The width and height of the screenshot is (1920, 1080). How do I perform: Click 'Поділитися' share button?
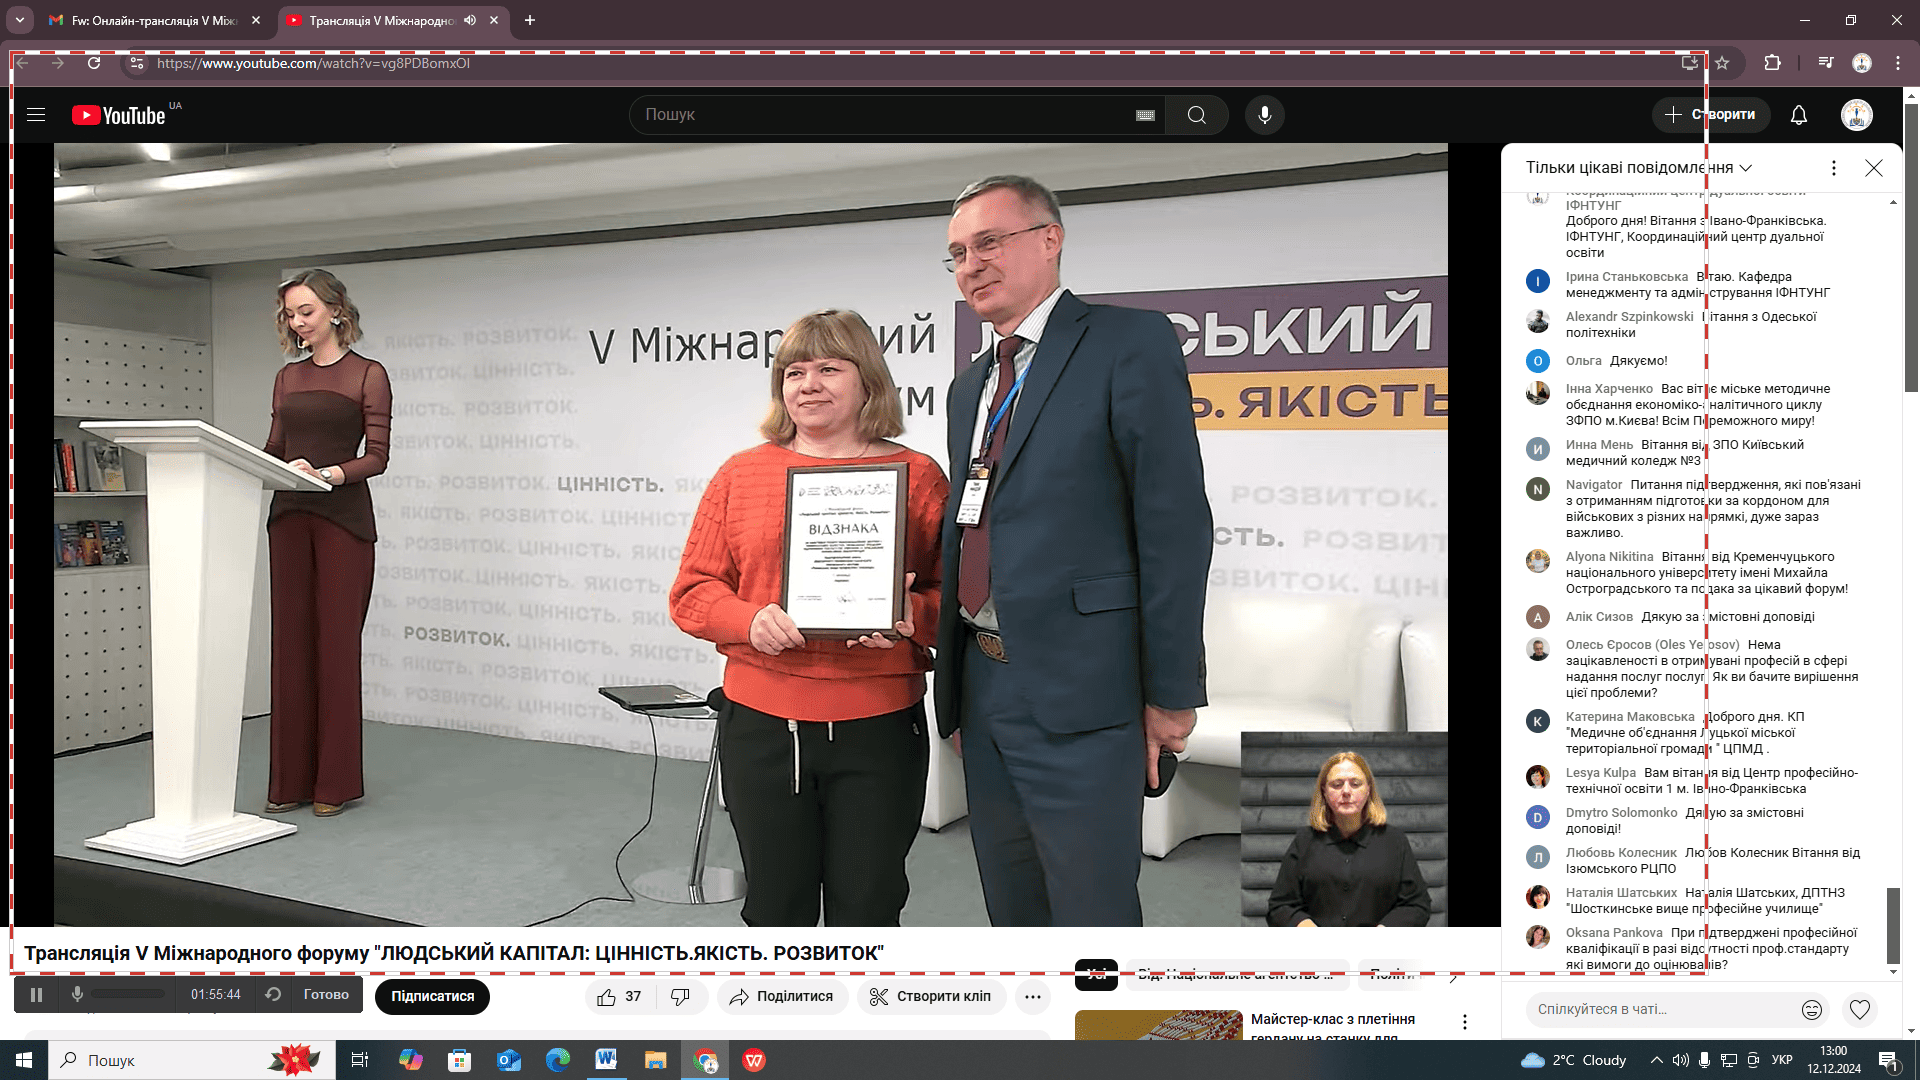click(781, 997)
